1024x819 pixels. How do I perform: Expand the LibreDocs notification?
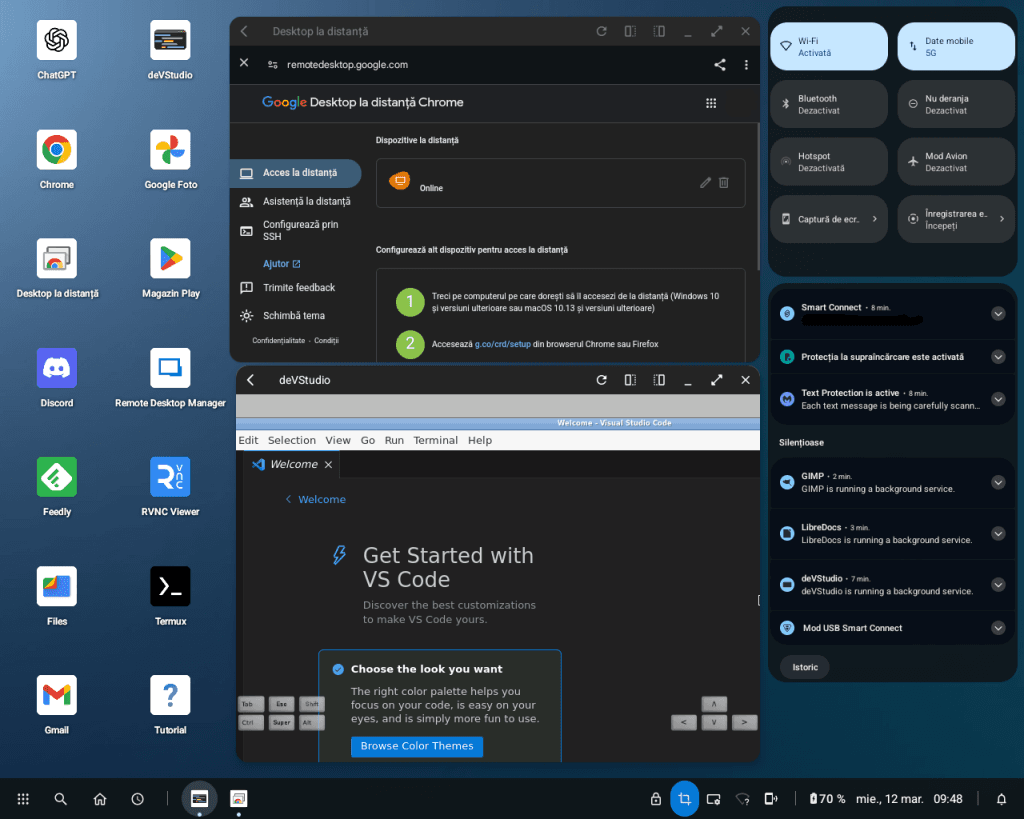(x=998, y=534)
